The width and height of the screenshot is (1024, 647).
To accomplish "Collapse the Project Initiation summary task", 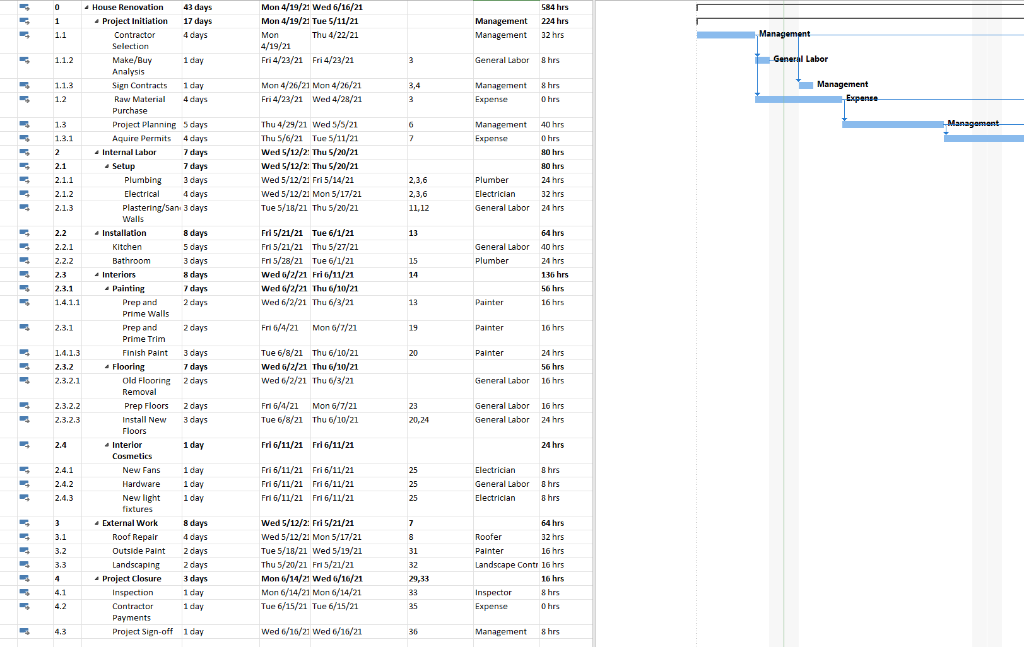I will point(97,21).
